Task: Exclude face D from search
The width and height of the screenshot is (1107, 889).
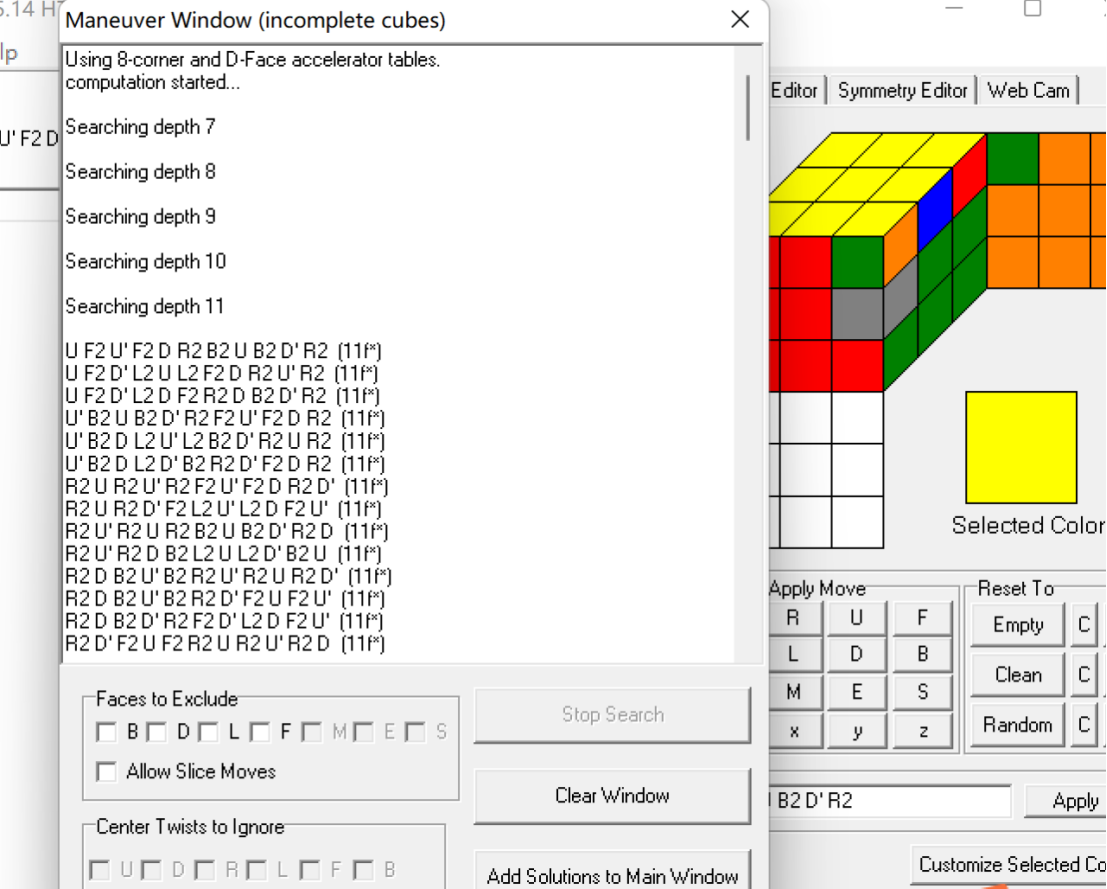Action: pos(157,732)
